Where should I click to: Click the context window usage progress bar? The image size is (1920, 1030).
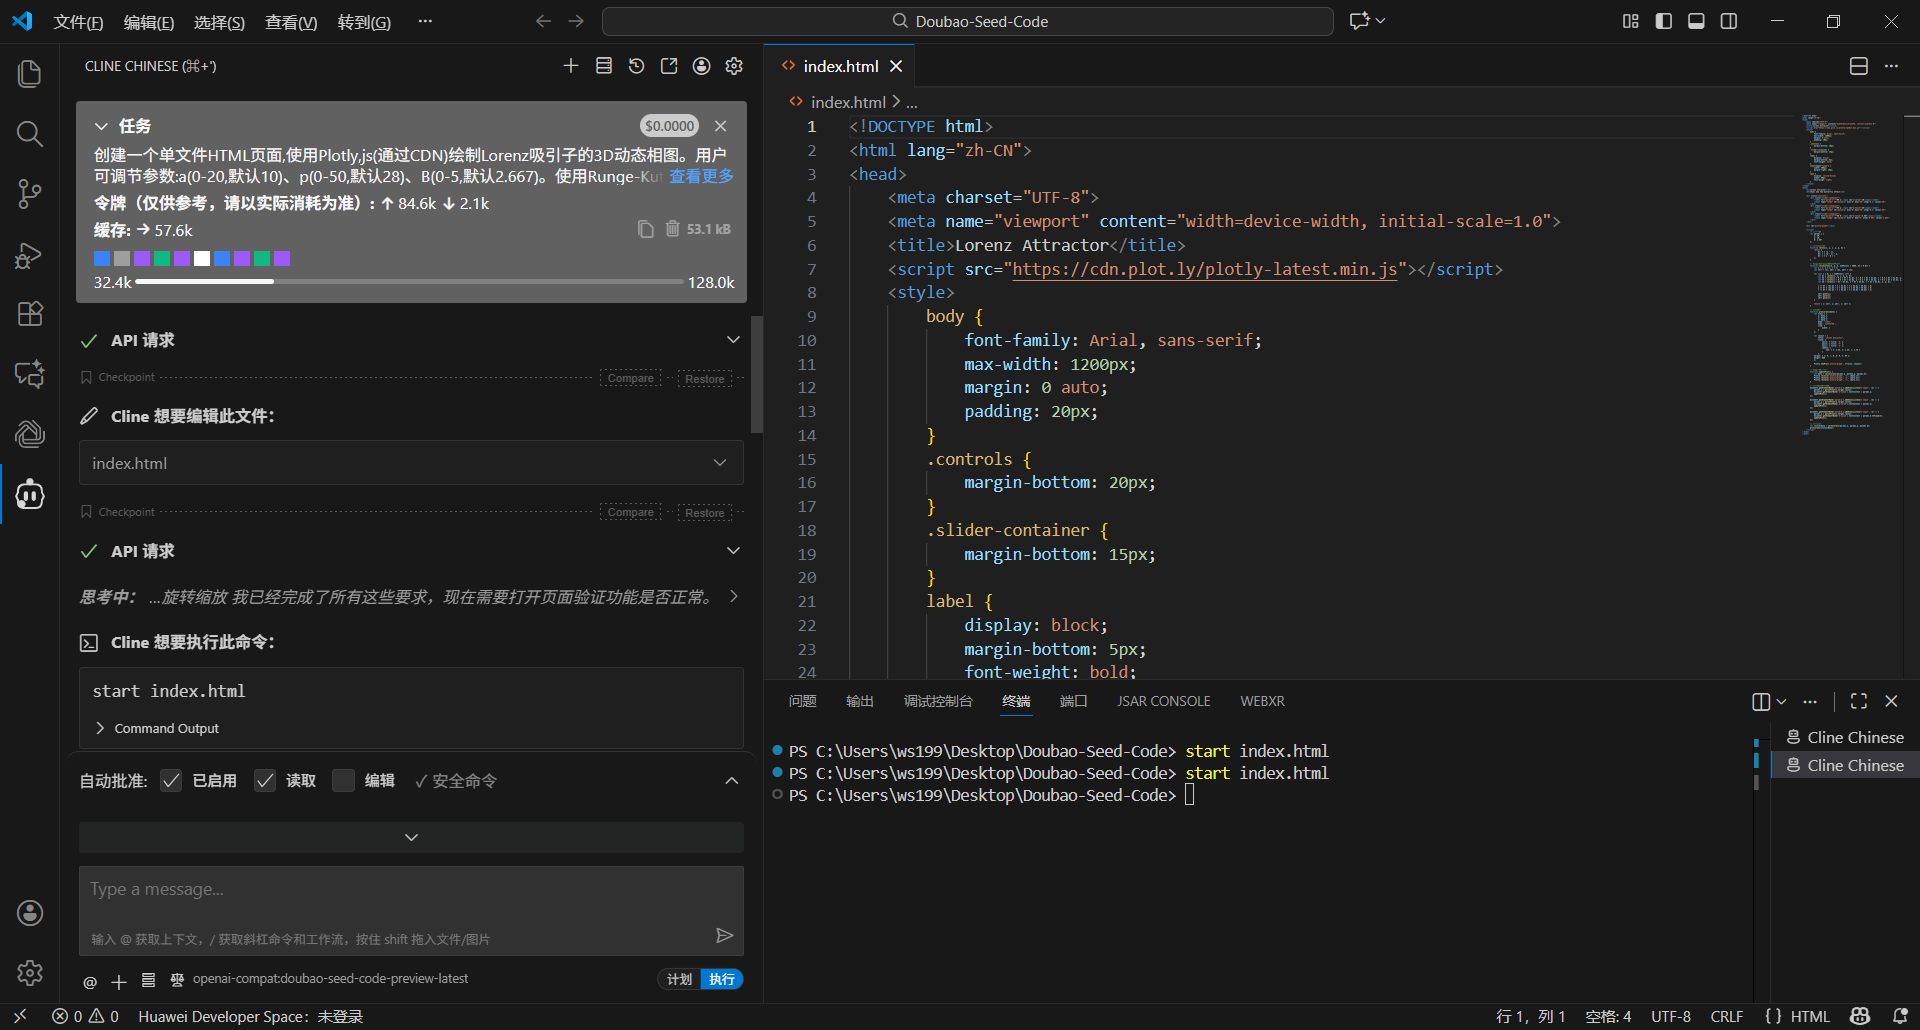409,282
